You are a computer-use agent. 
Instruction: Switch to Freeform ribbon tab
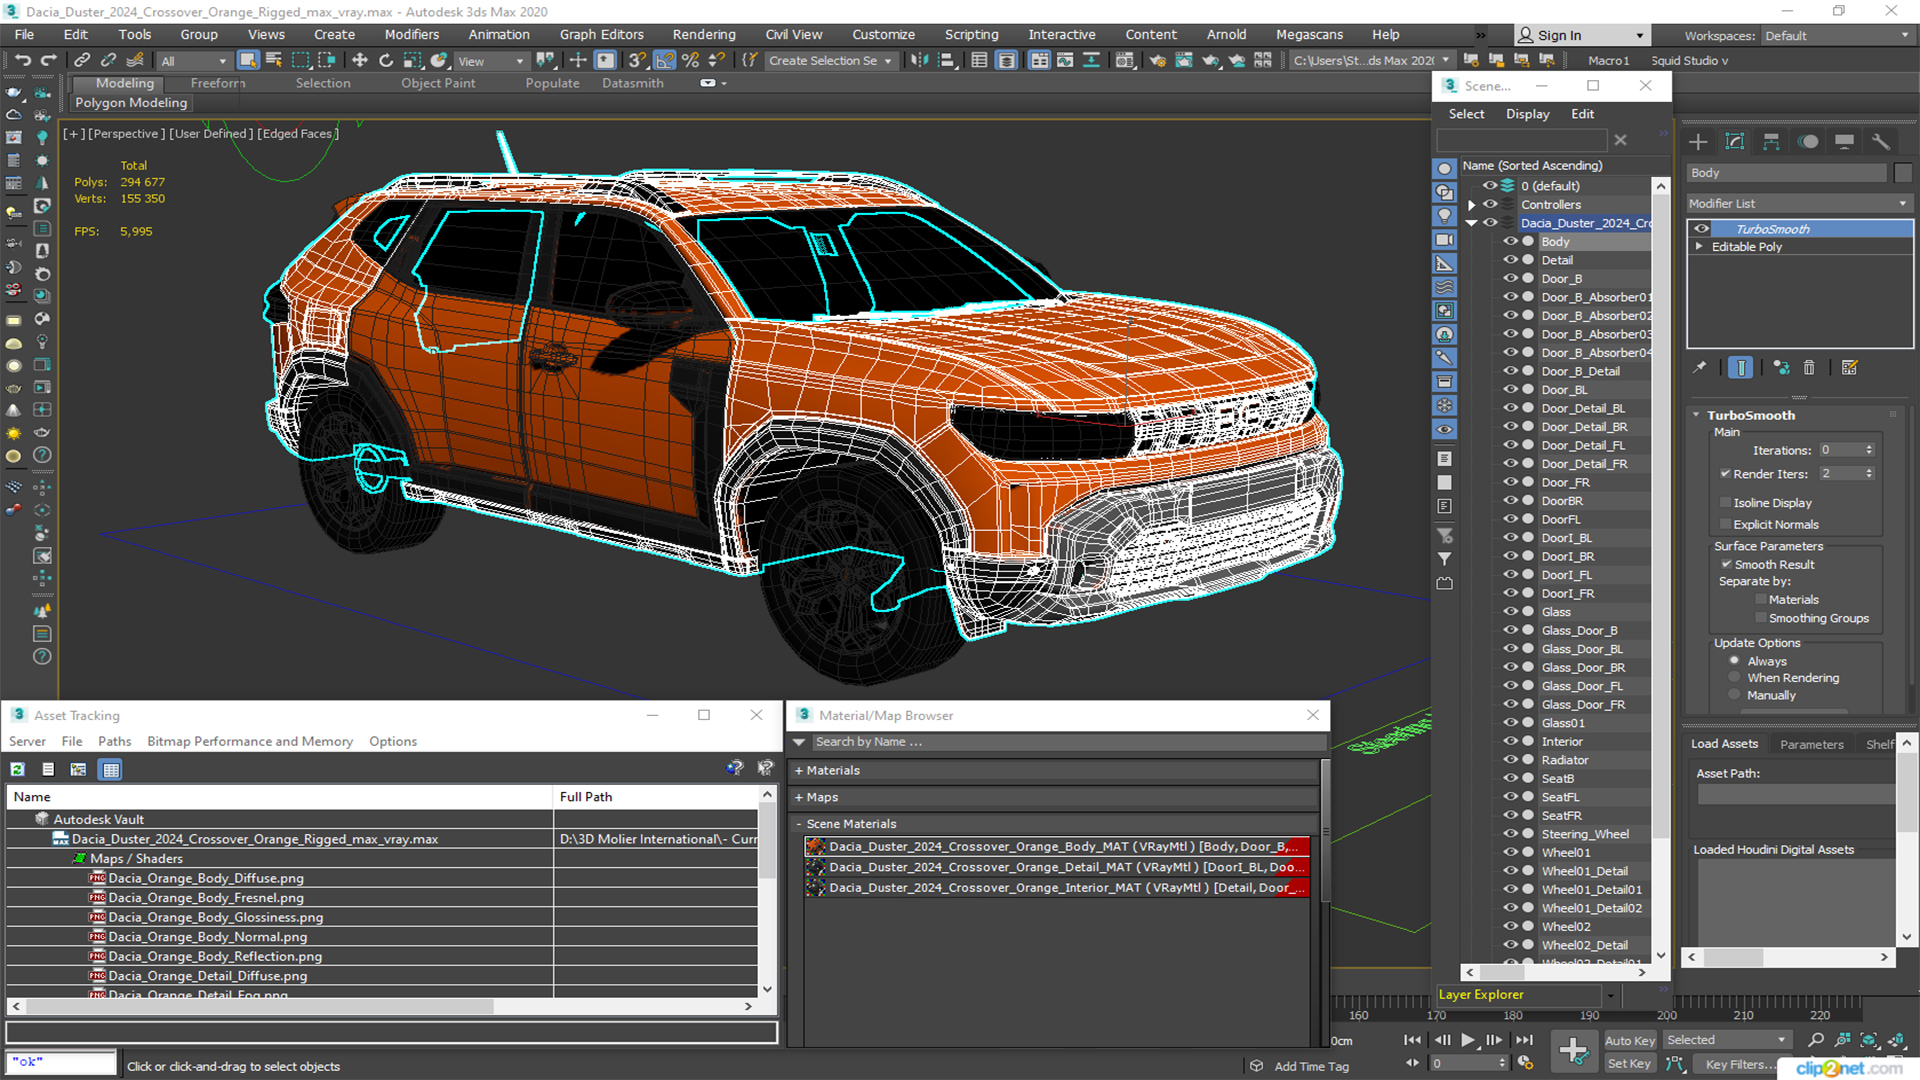click(x=217, y=83)
